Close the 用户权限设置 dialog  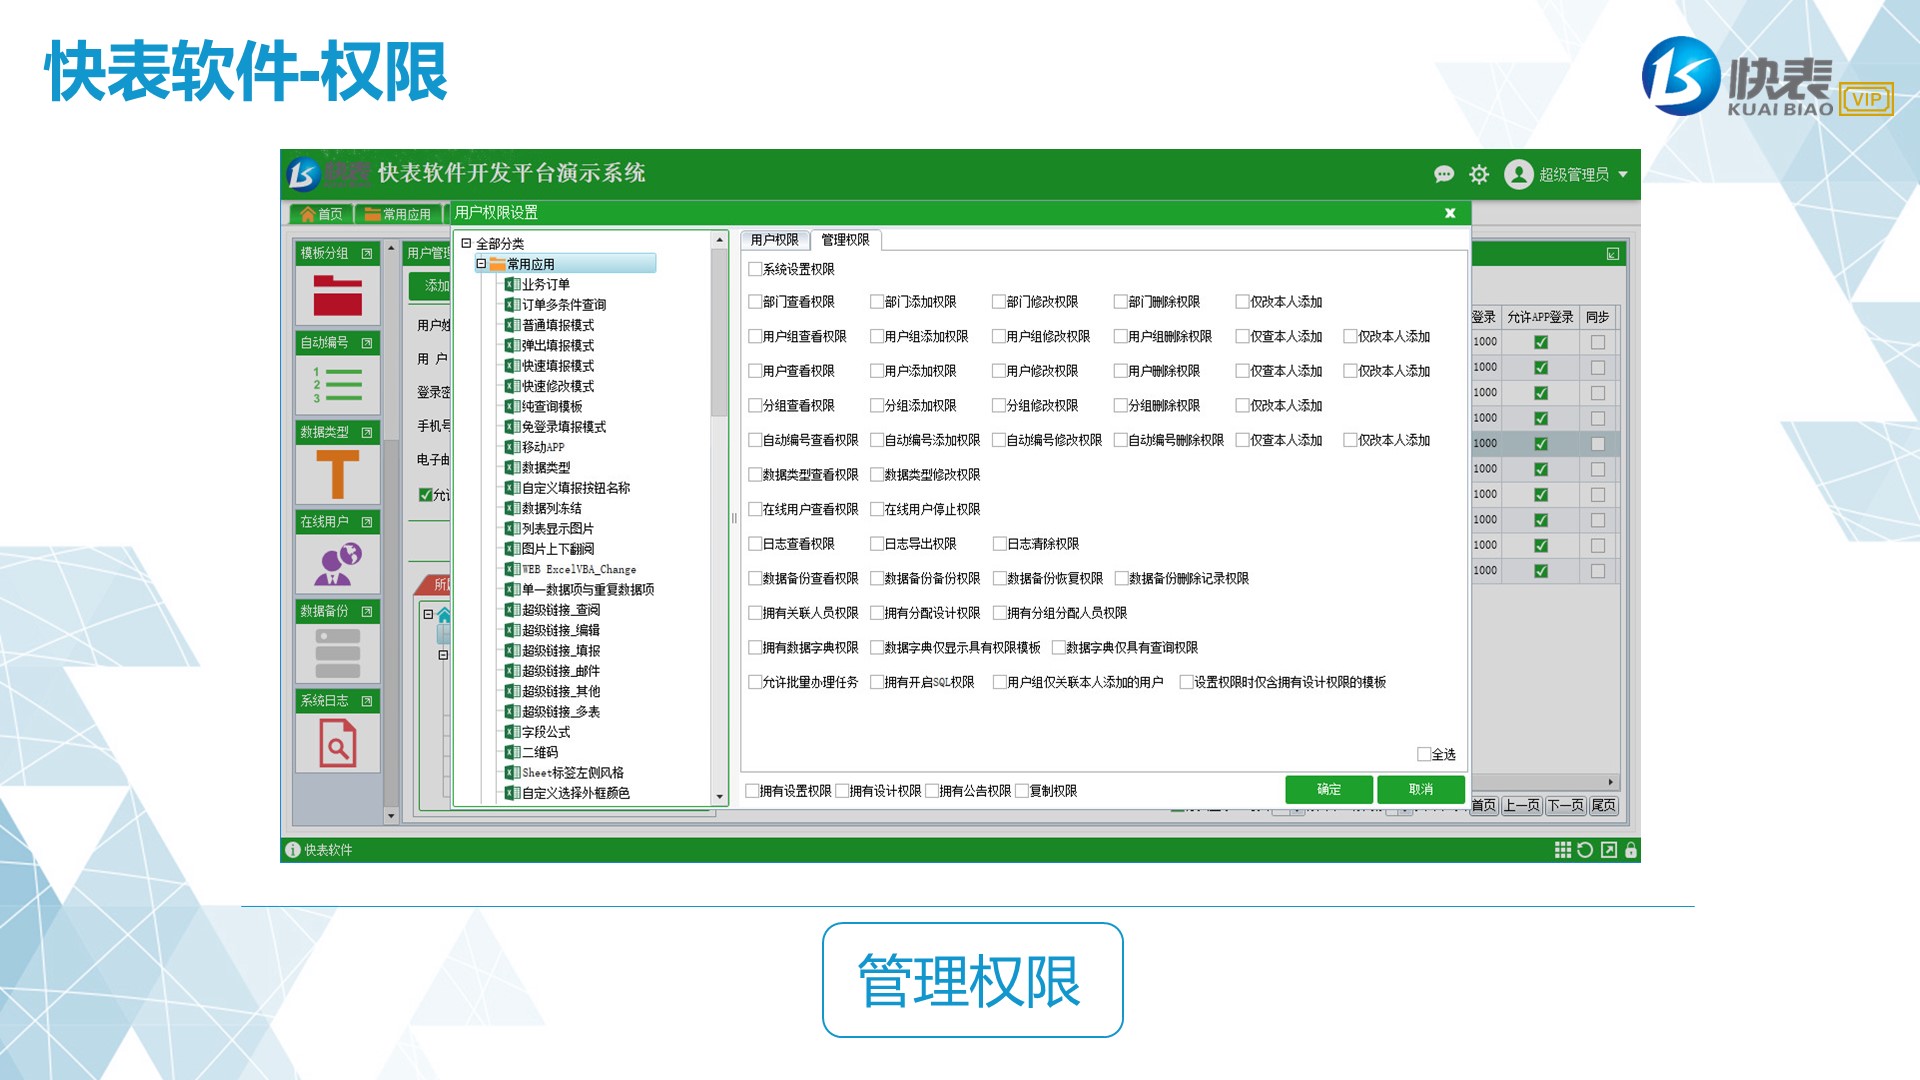(x=1450, y=213)
